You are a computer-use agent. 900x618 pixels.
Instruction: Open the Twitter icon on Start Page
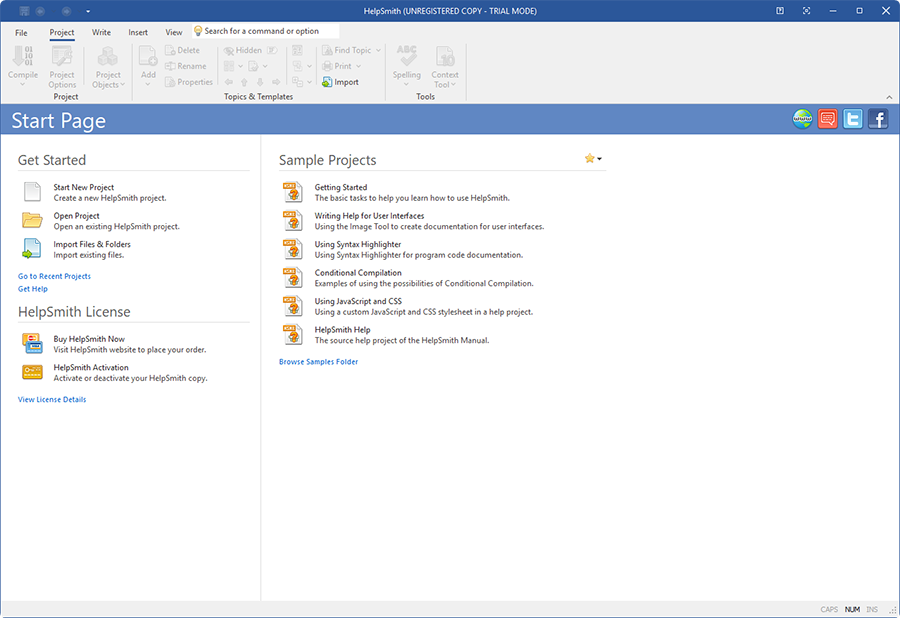pos(853,119)
